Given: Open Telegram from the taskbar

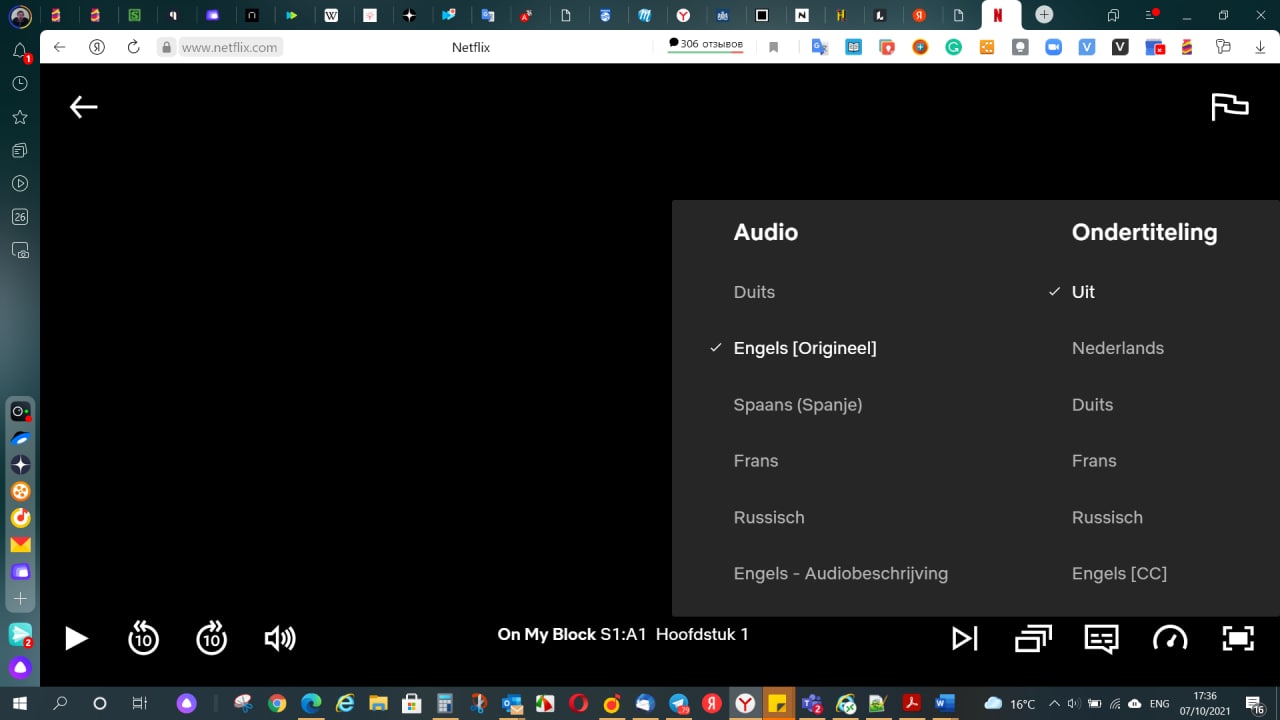Looking at the screenshot, I should point(678,703).
